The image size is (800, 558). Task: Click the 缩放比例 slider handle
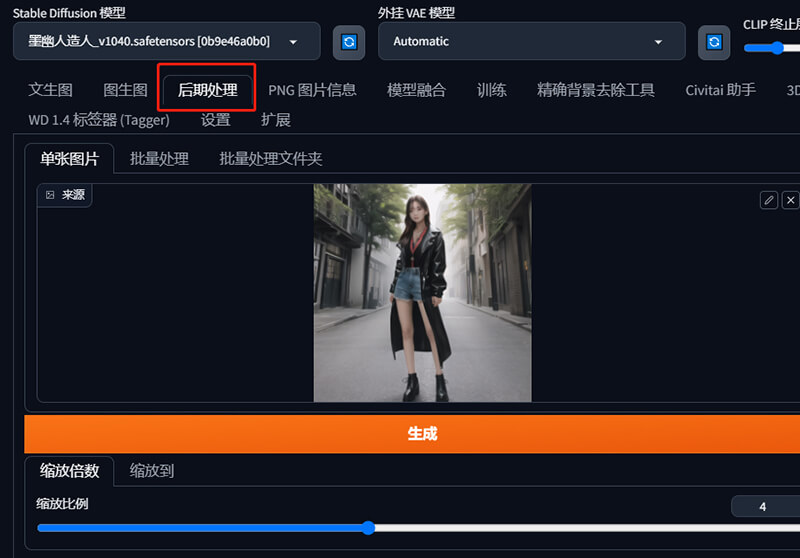(368, 528)
